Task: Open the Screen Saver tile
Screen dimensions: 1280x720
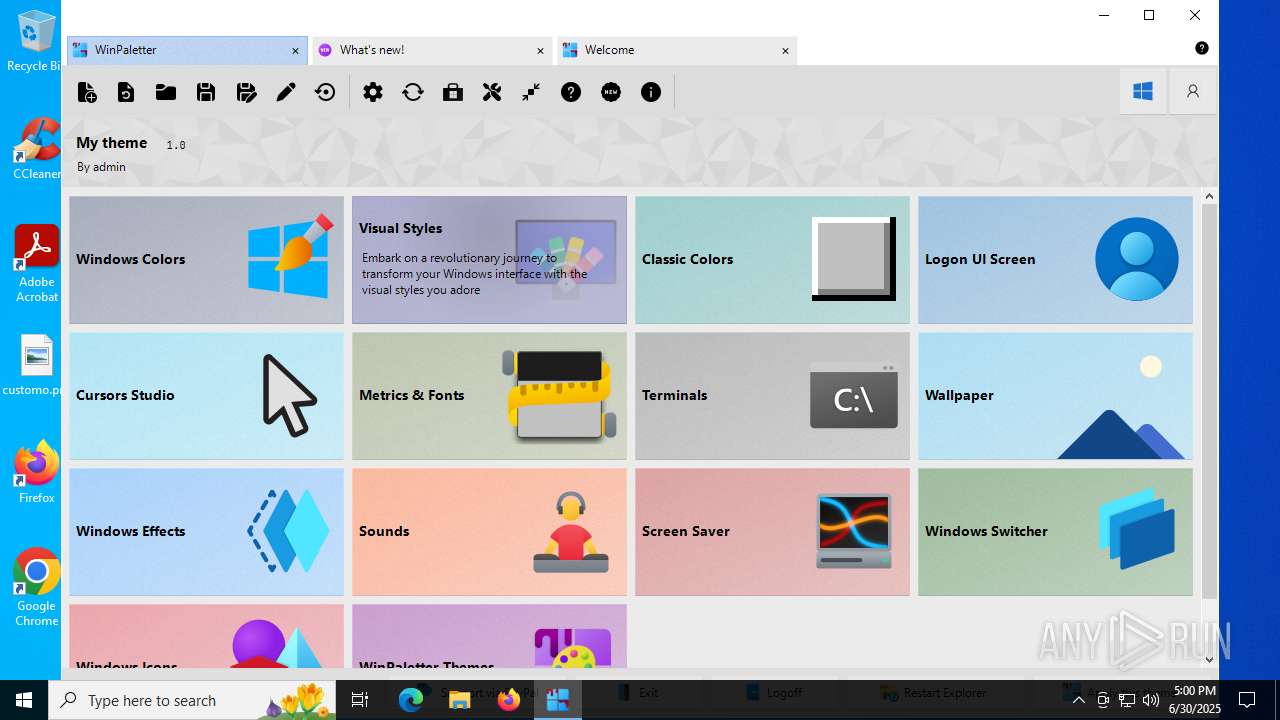Action: (x=772, y=532)
